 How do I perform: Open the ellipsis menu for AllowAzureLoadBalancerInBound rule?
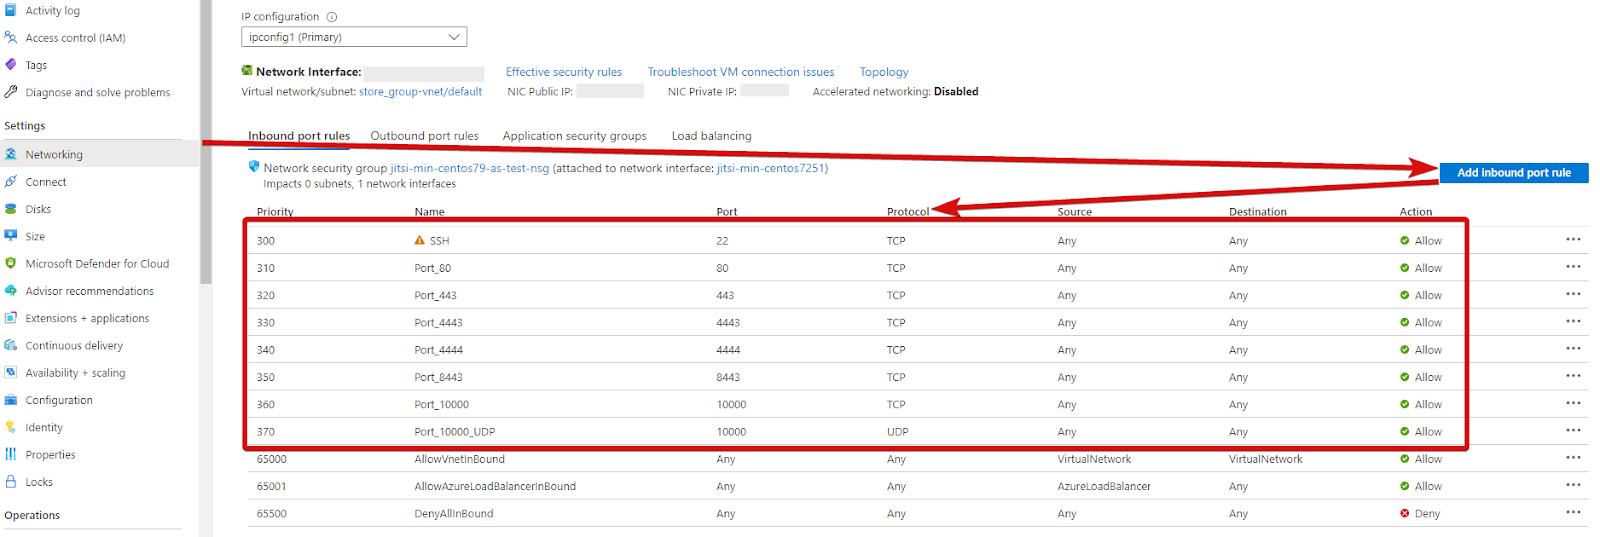pos(1573,485)
